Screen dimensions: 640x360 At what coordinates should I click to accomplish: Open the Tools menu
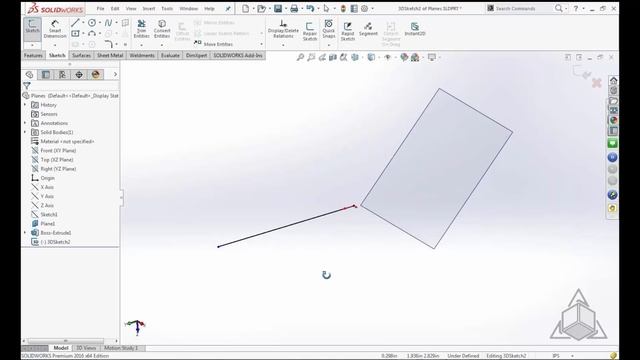pos(167,9)
